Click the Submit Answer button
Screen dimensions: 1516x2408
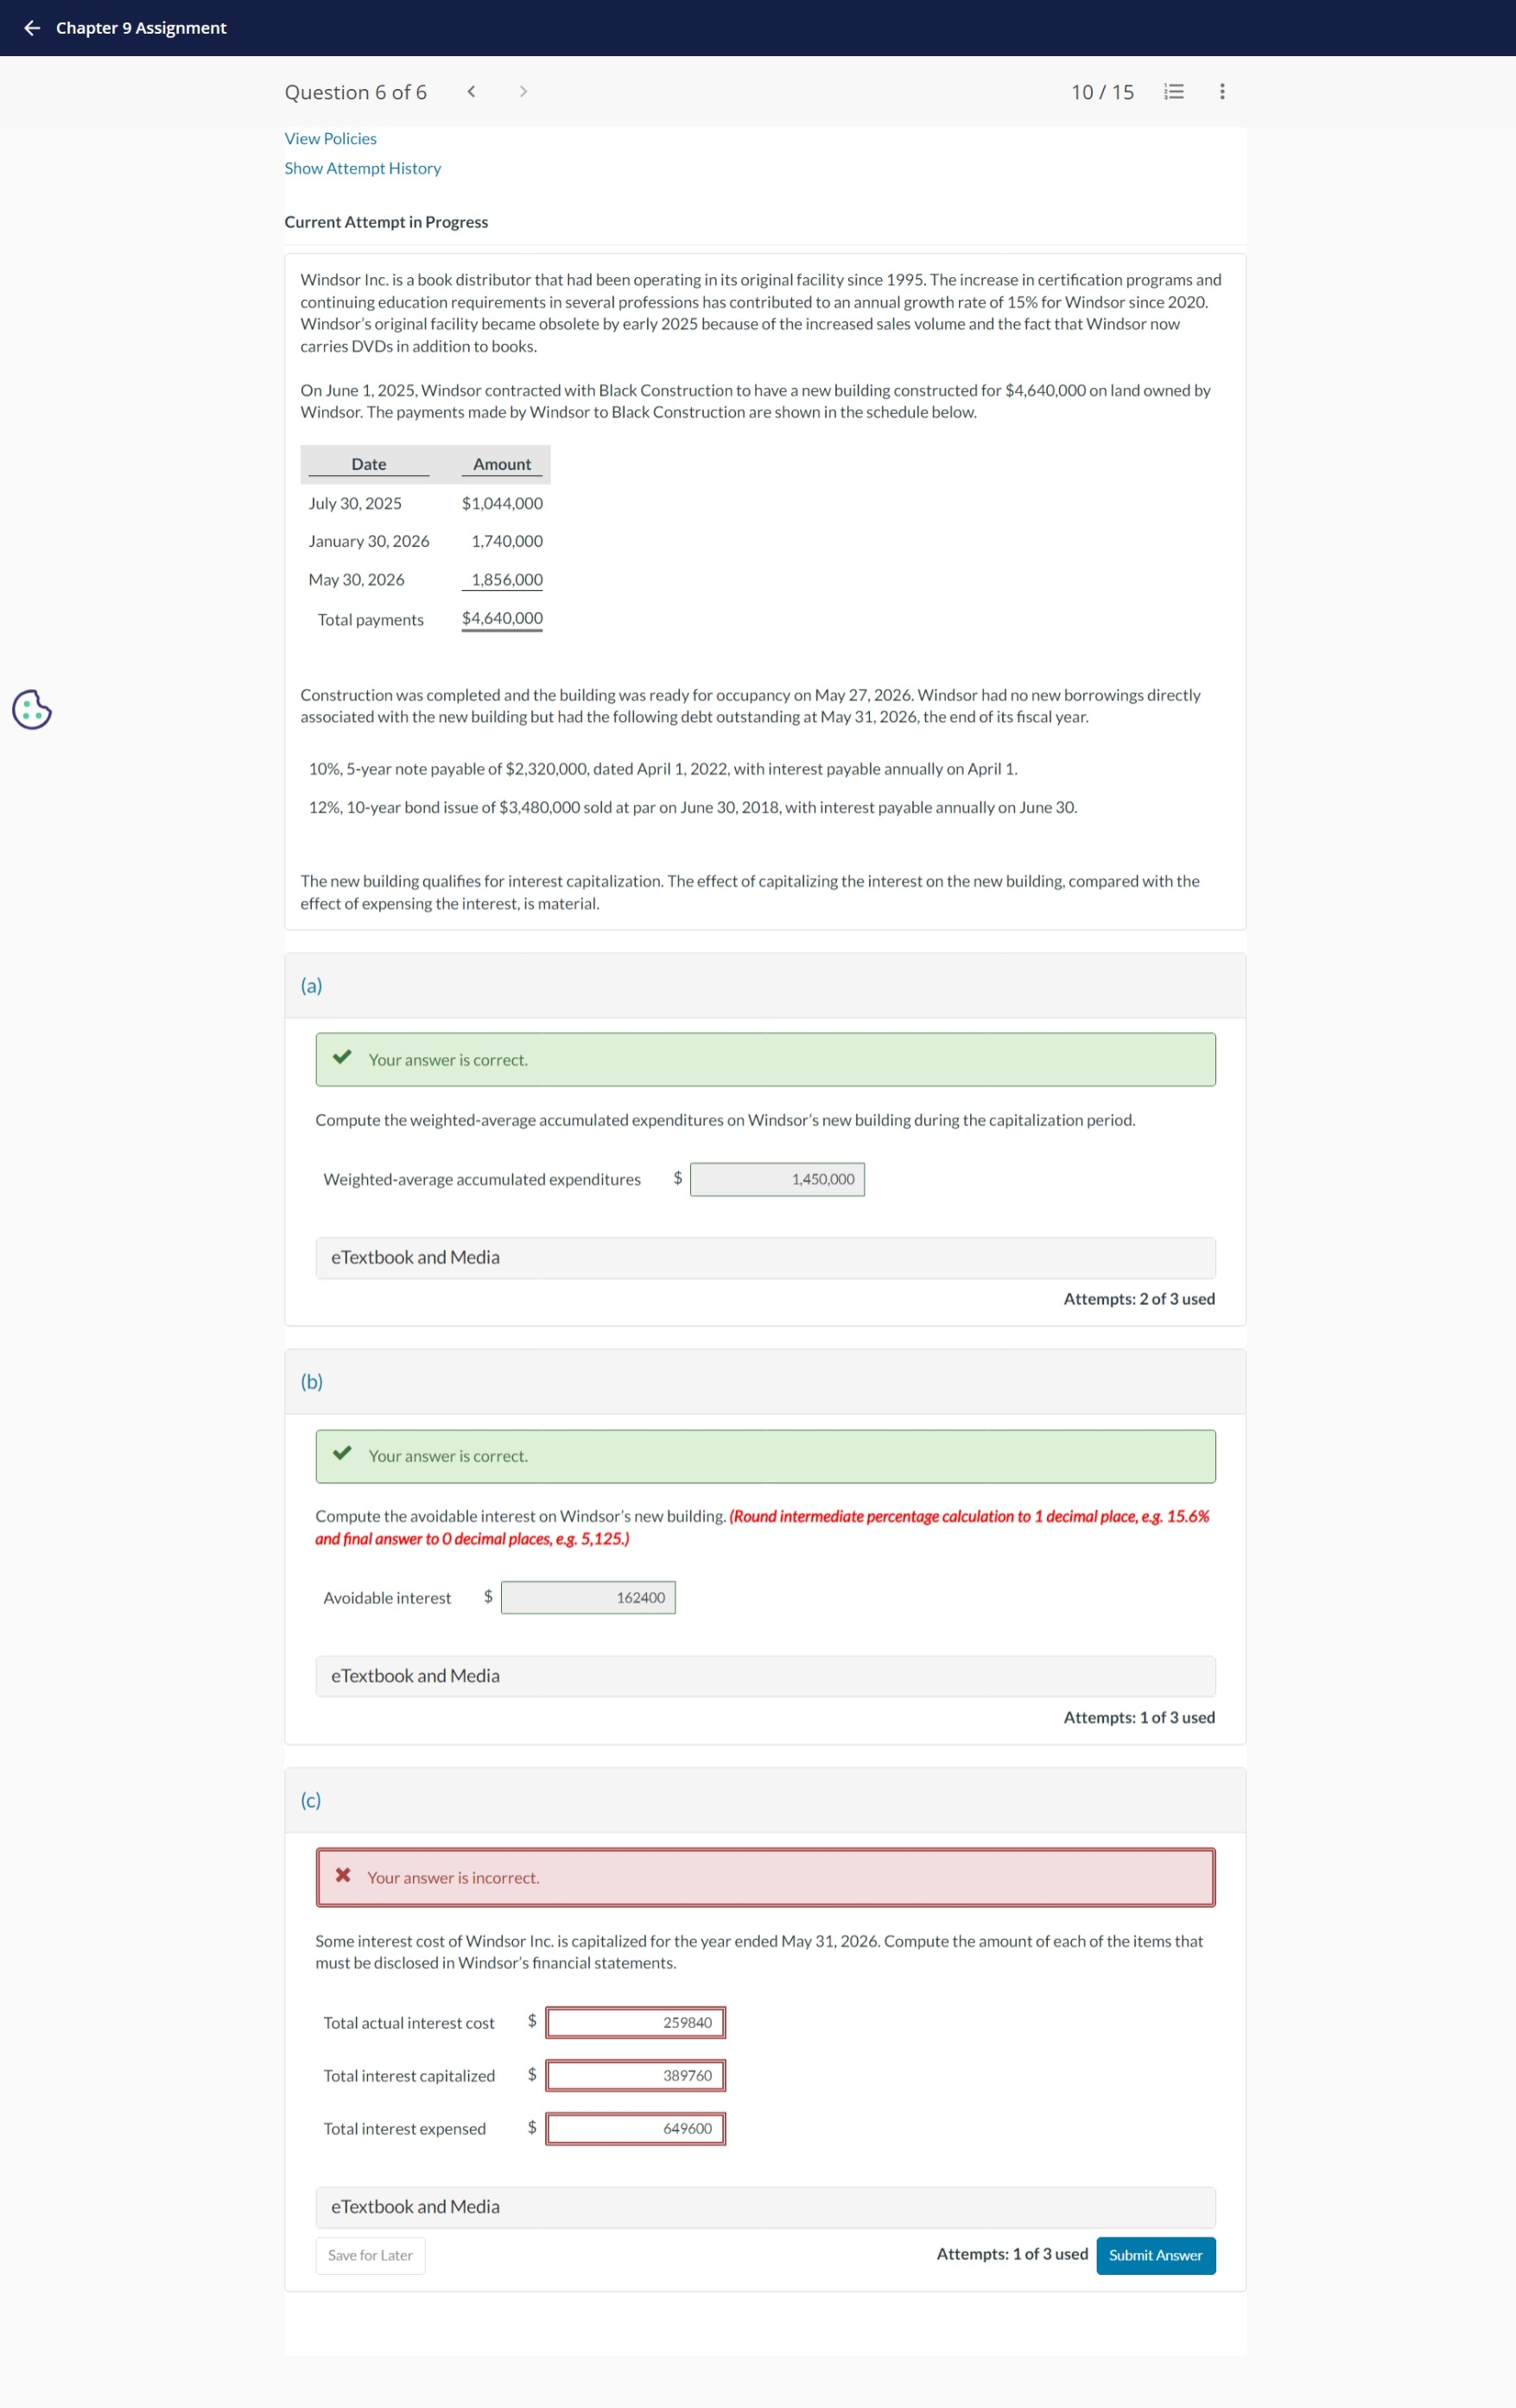pos(1155,2255)
